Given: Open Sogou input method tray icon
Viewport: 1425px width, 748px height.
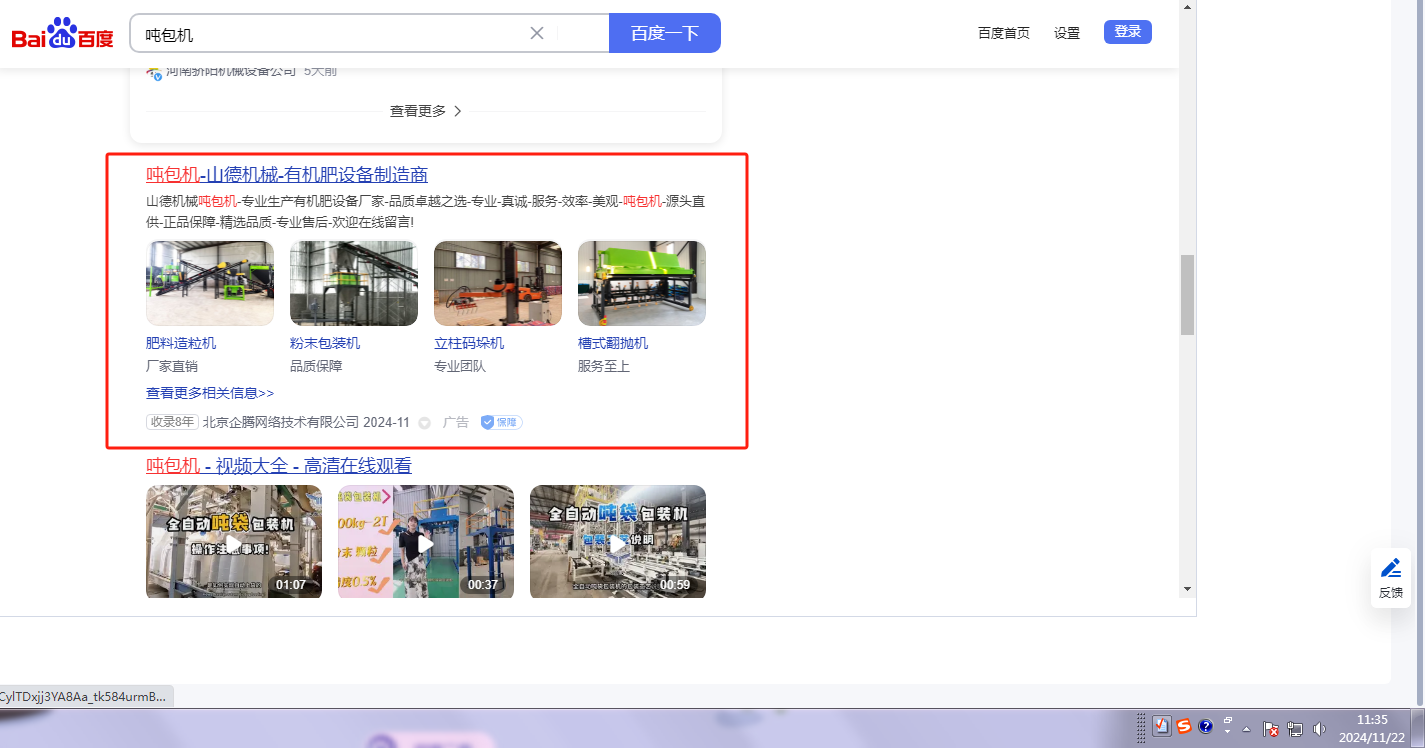Looking at the screenshot, I should point(1184,727).
